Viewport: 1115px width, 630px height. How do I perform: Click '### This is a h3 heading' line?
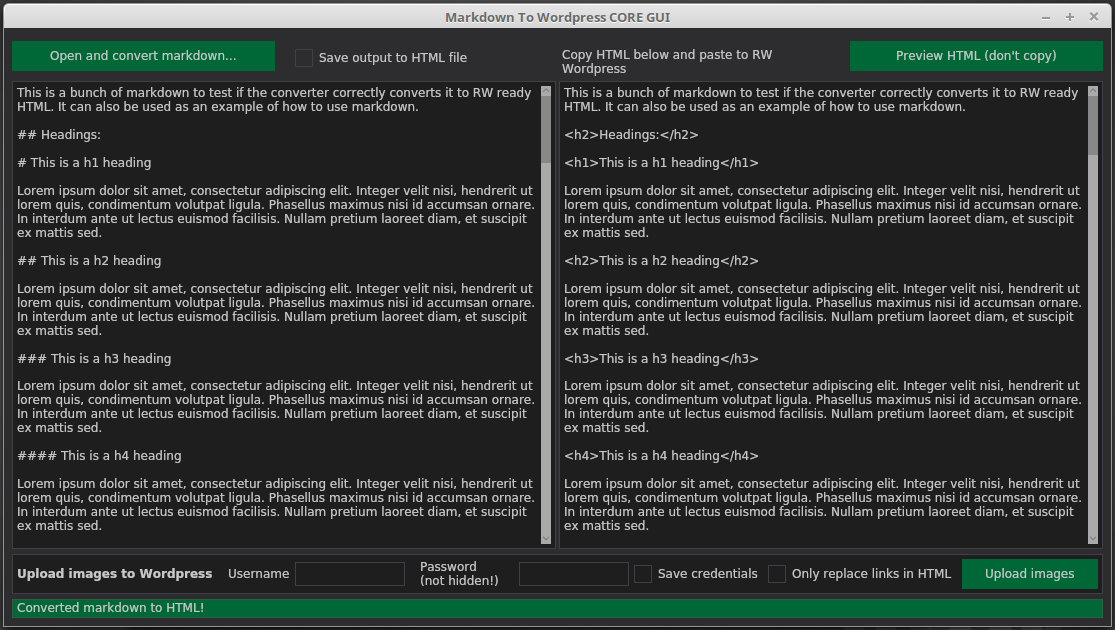(94, 358)
